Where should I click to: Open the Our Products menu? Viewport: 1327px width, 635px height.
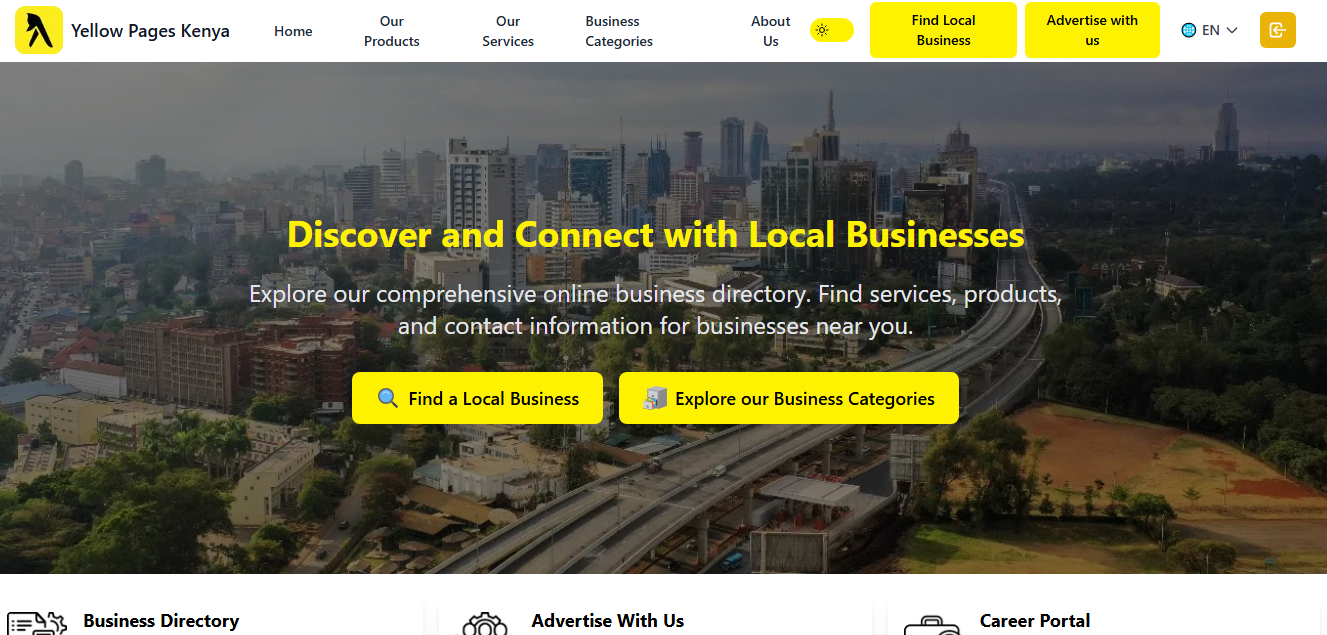pyautogui.click(x=392, y=31)
